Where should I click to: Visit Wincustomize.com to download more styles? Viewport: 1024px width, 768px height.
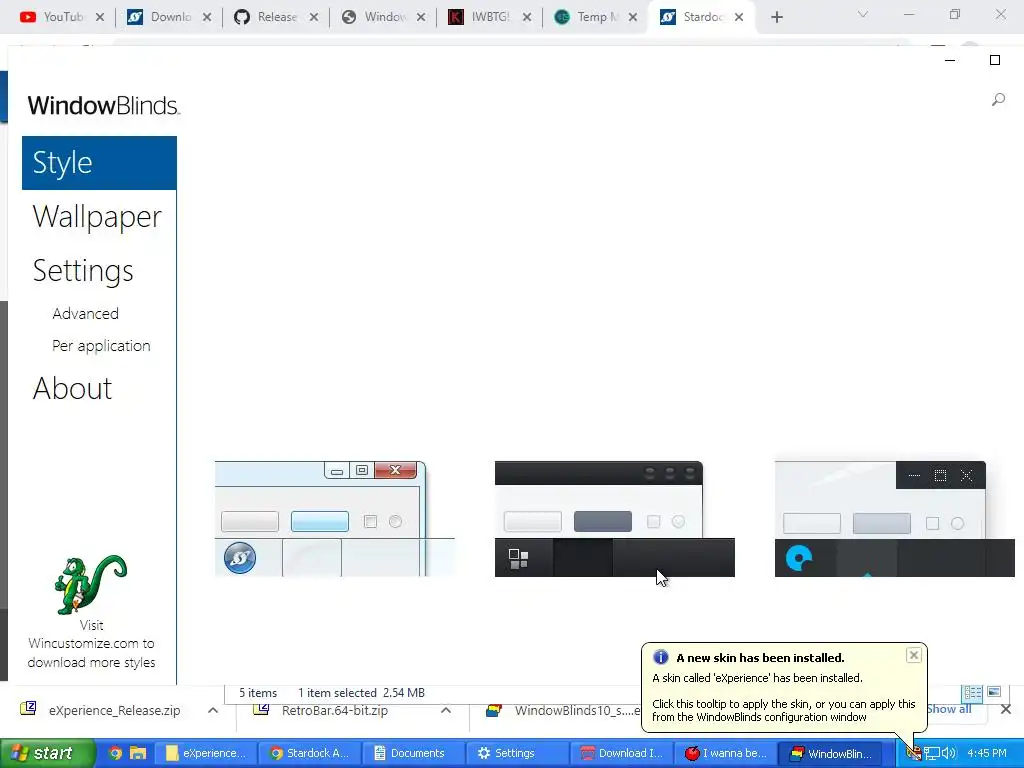click(x=91, y=644)
